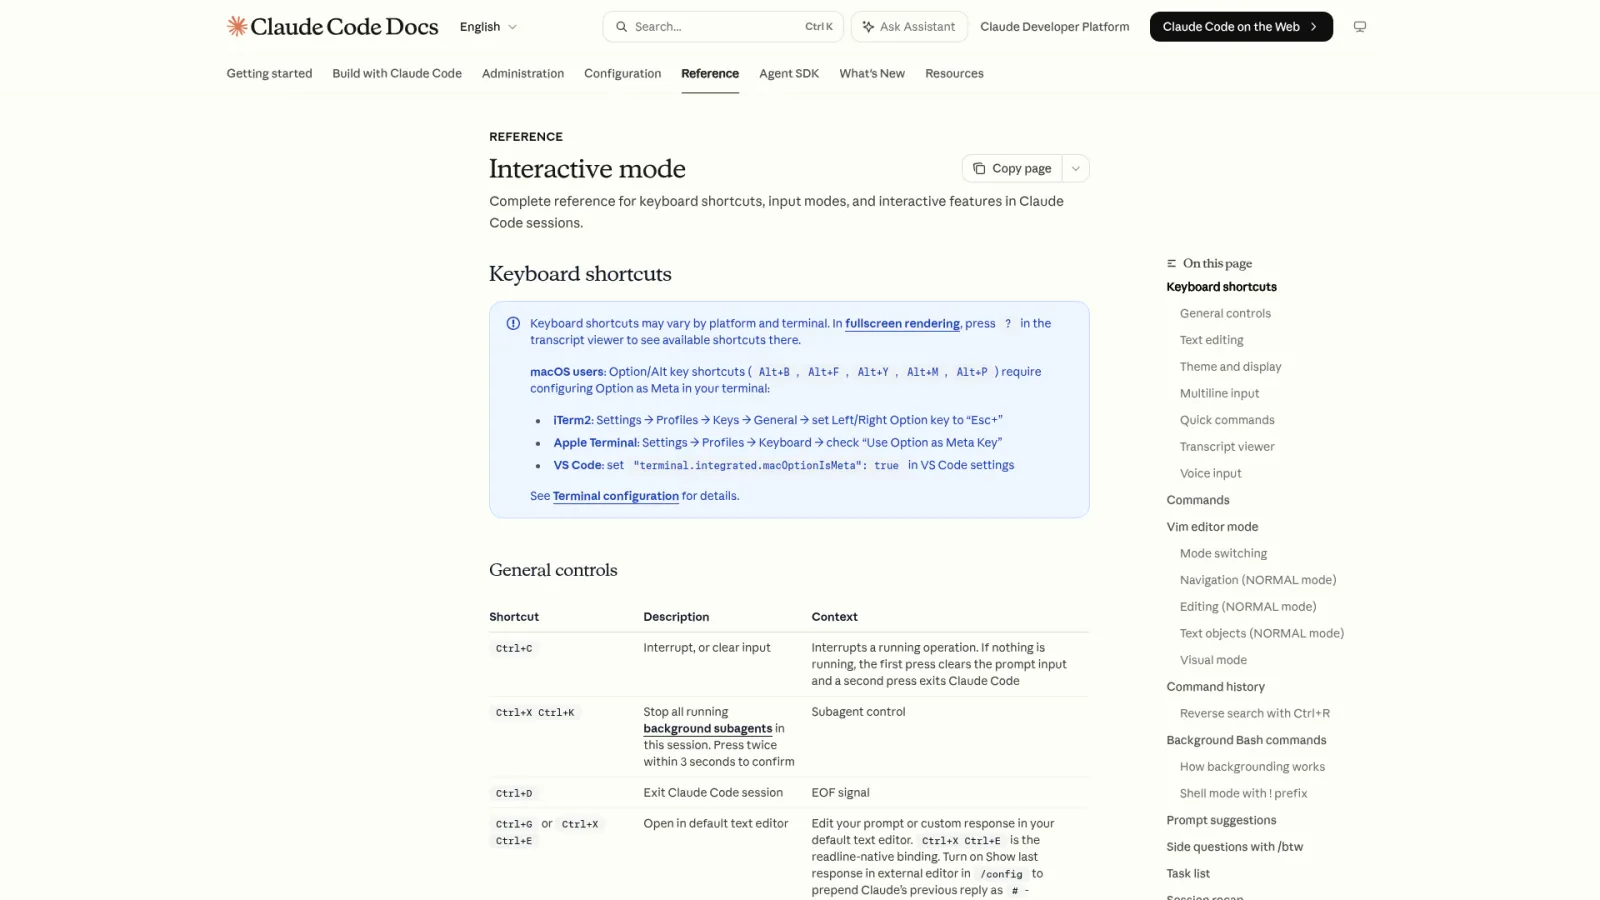Click the Keyboard shortcuts heading
The width and height of the screenshot is (1600, 900).
click(x=580, y=274)
